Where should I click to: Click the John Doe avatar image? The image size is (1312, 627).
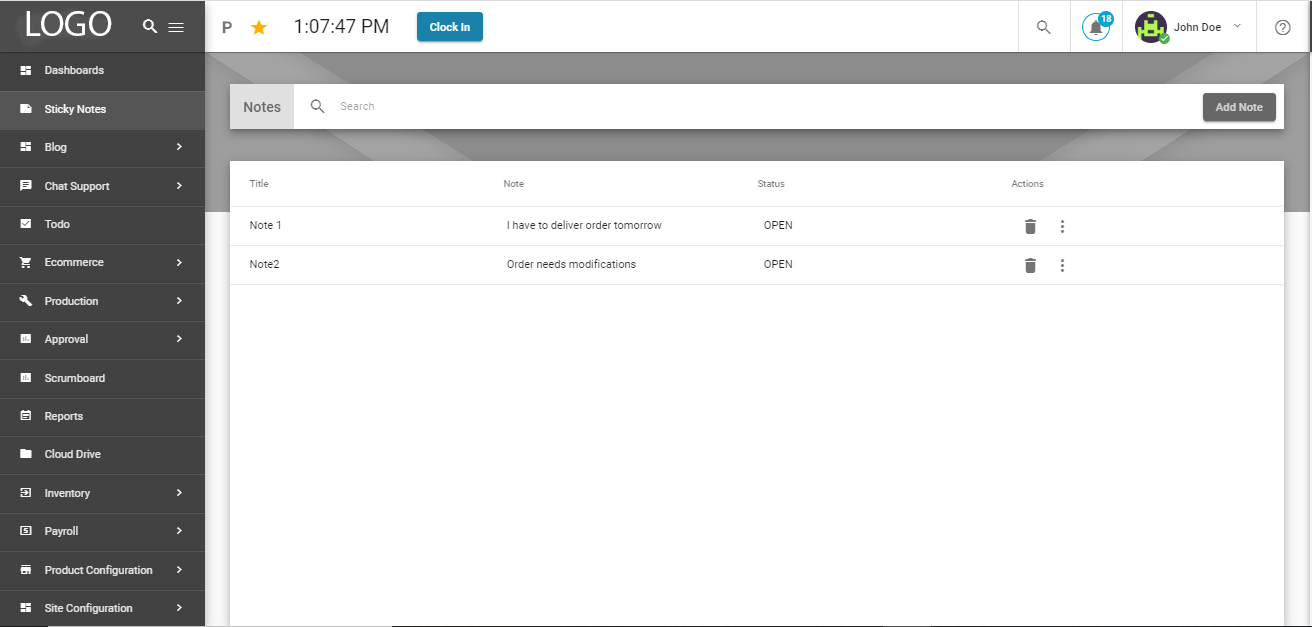coord(1152,27)
